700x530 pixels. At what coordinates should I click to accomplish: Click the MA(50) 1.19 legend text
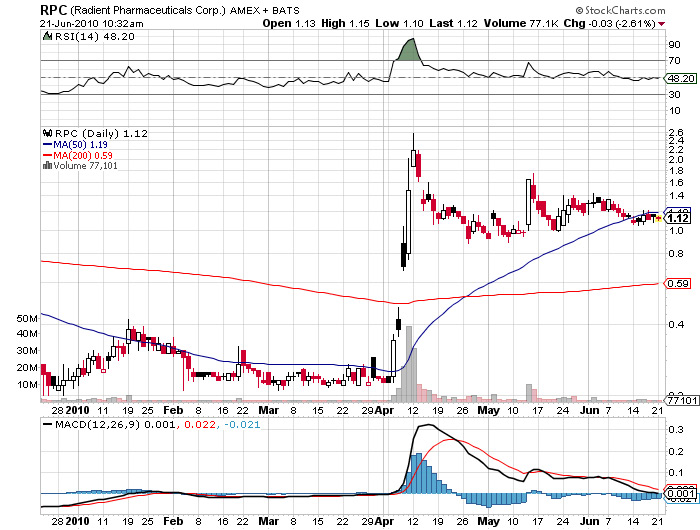pos(81,145)
